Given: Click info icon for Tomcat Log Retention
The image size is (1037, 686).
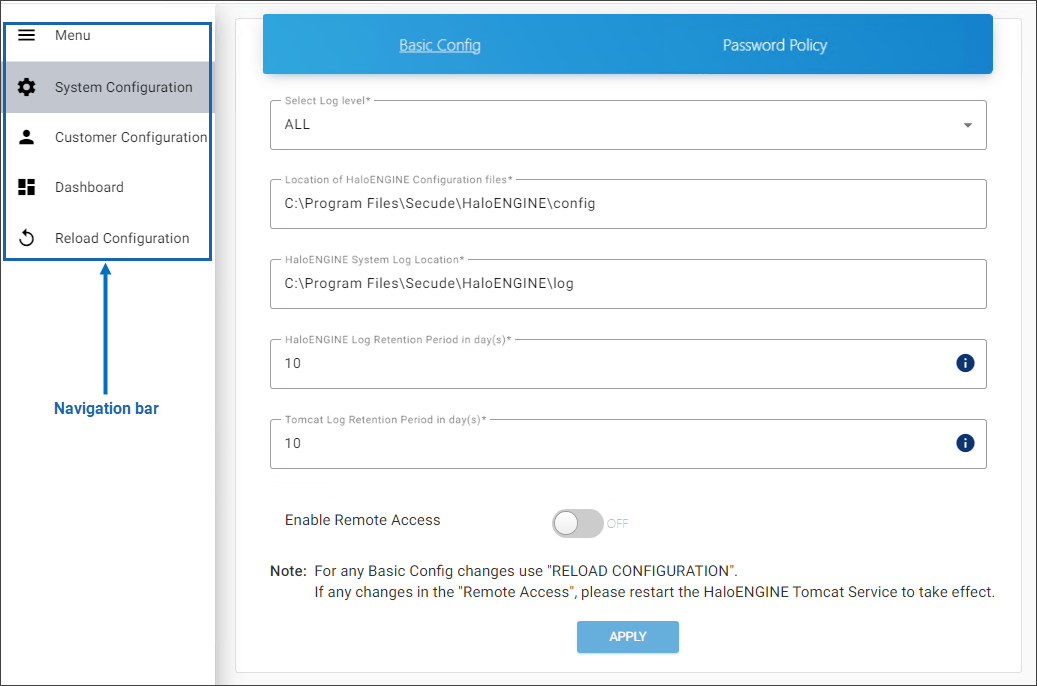Looking at the screenshot, I should tap(965, 443).
